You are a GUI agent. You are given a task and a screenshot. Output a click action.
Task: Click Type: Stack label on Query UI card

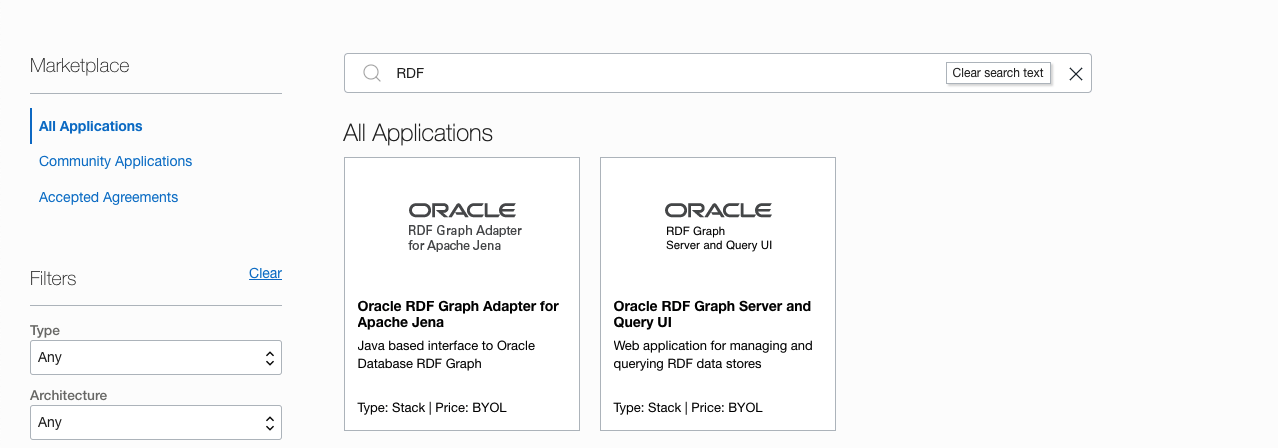[x=646, y=407]
